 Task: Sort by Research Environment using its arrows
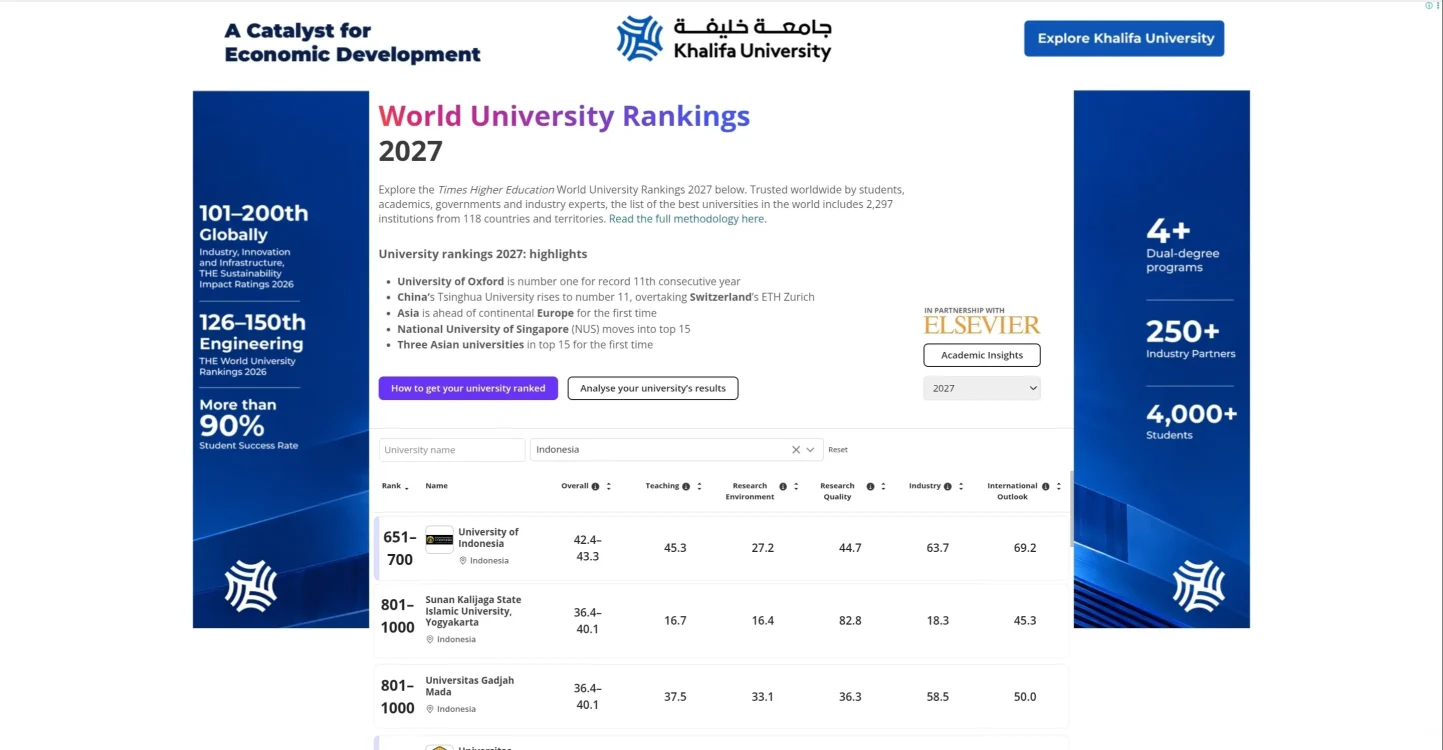(796, 486)
